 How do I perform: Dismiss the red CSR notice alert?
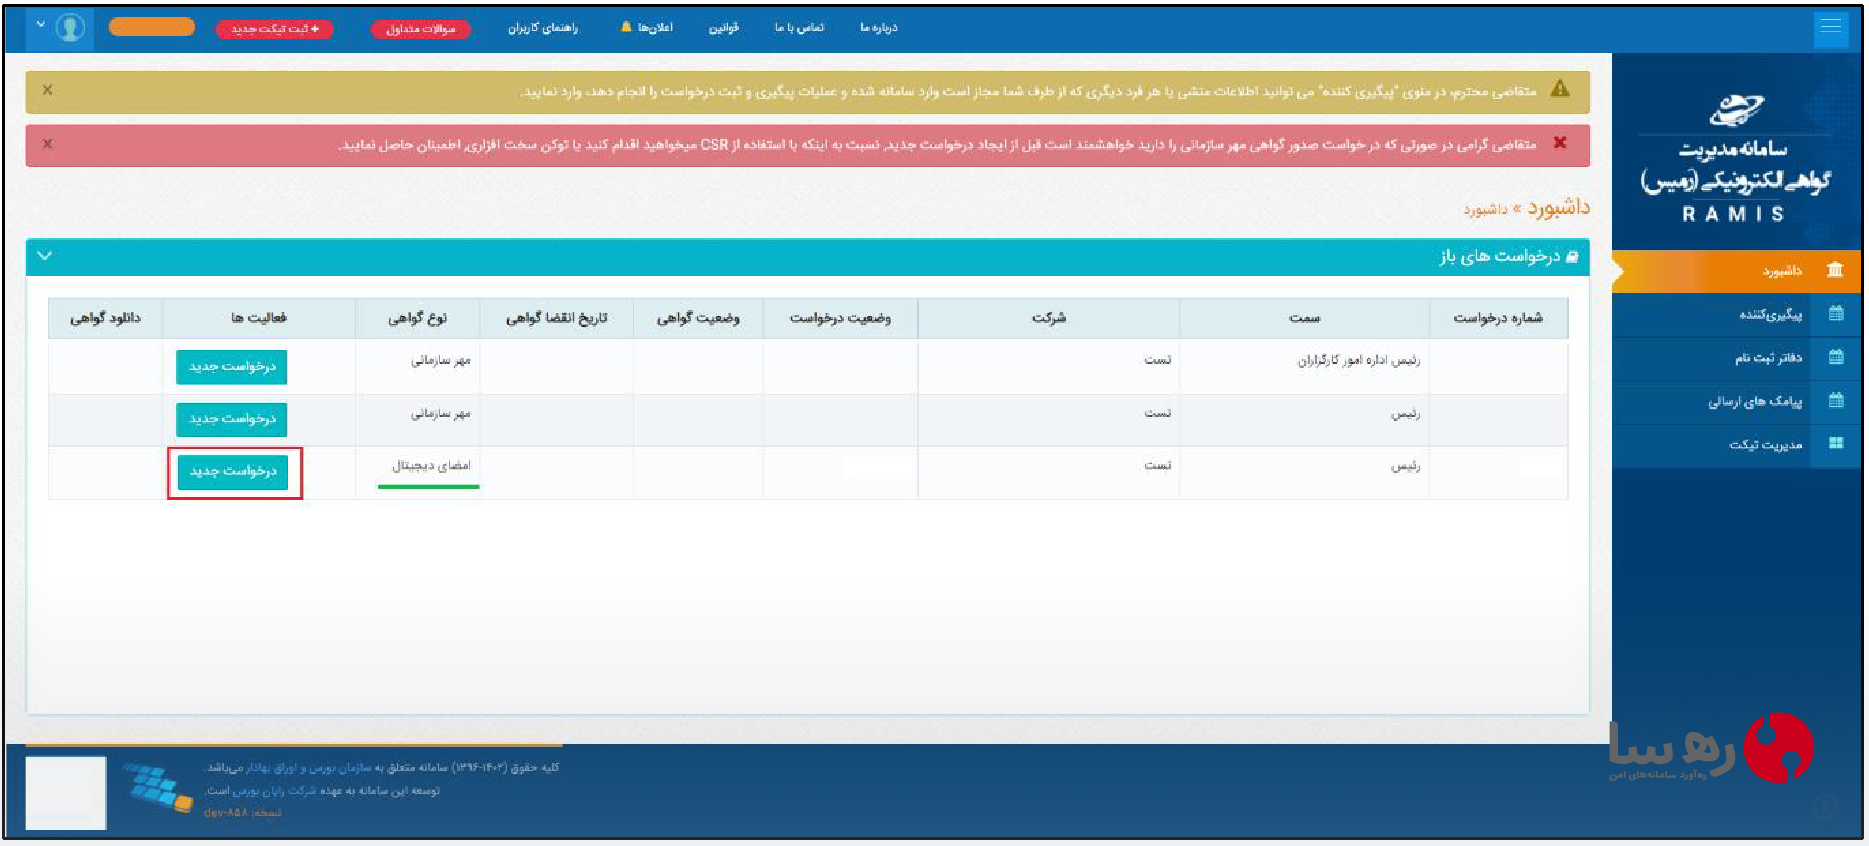click(47, 144)
